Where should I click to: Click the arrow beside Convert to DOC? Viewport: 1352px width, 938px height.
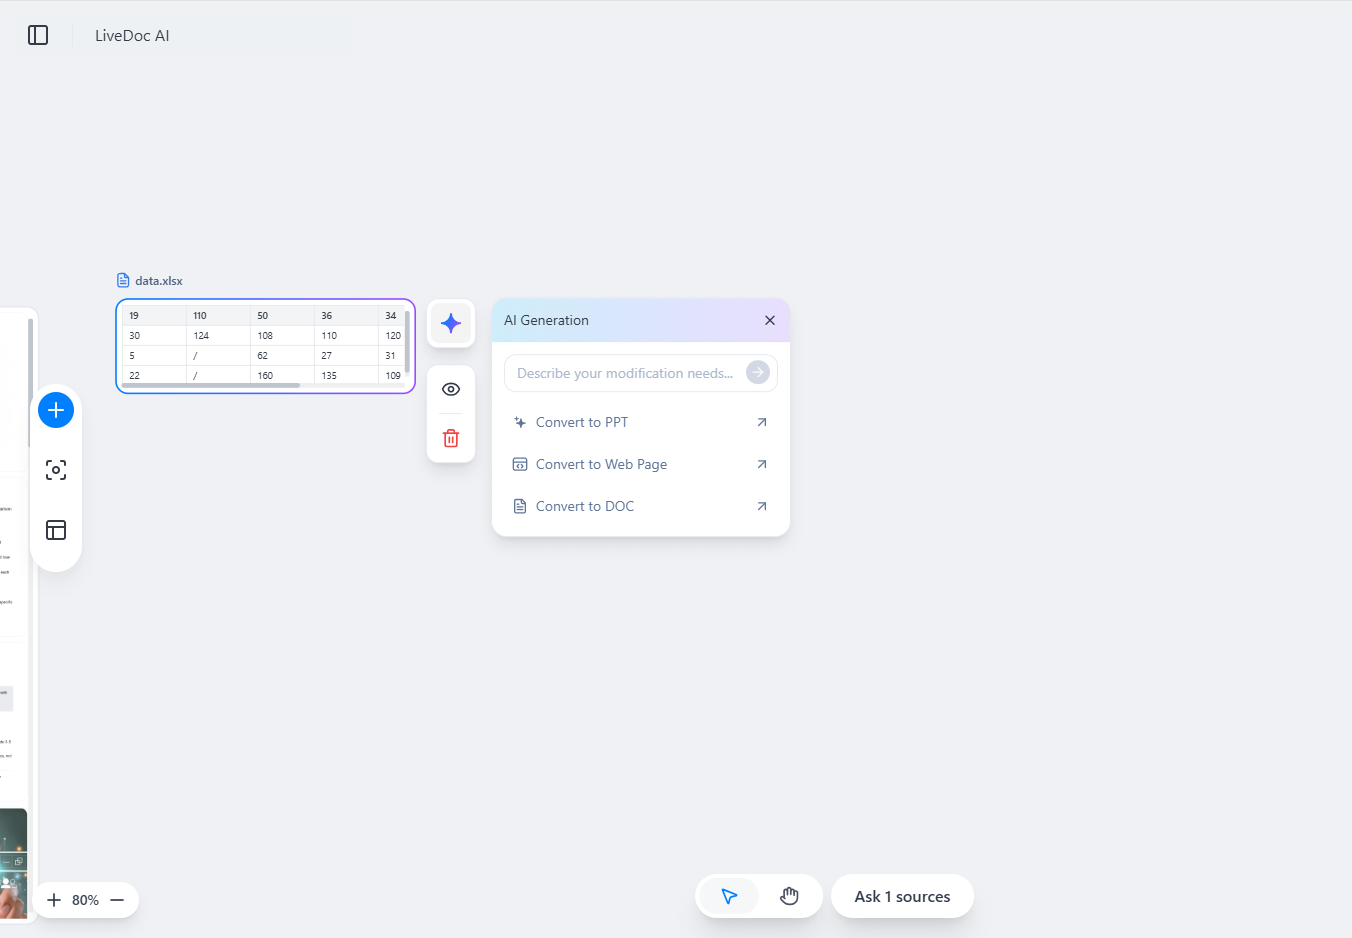pos(762,506)
